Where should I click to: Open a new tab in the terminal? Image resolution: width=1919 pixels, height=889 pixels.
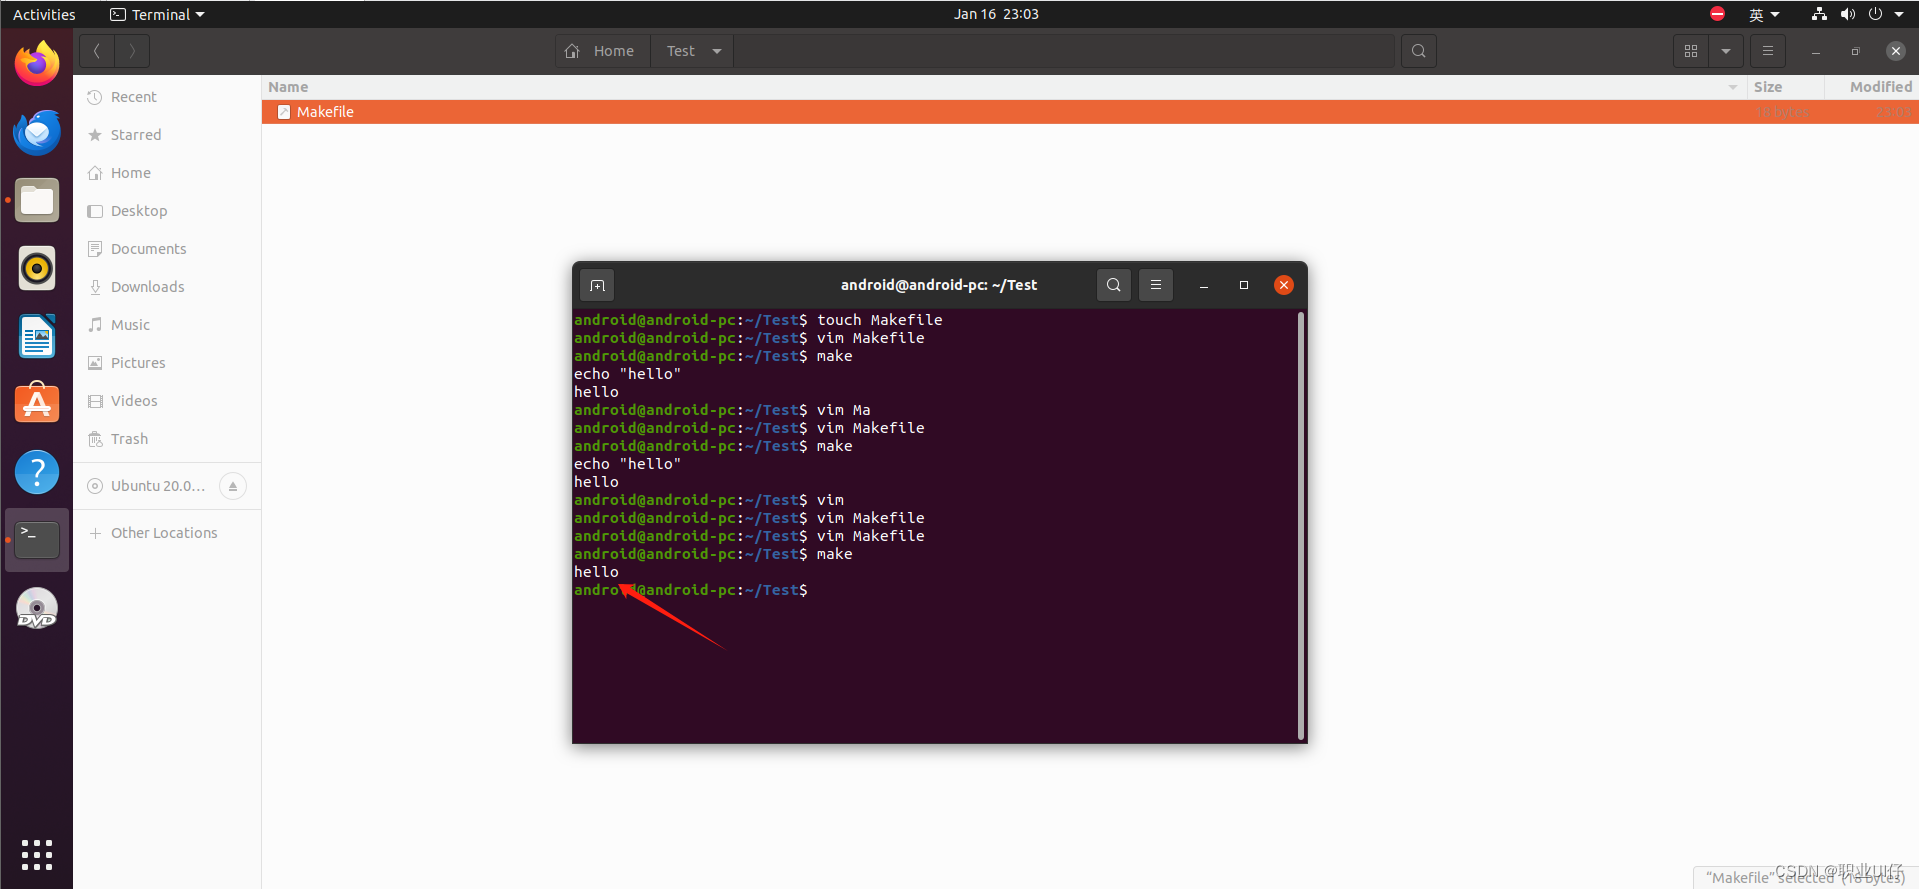[597, 285]
